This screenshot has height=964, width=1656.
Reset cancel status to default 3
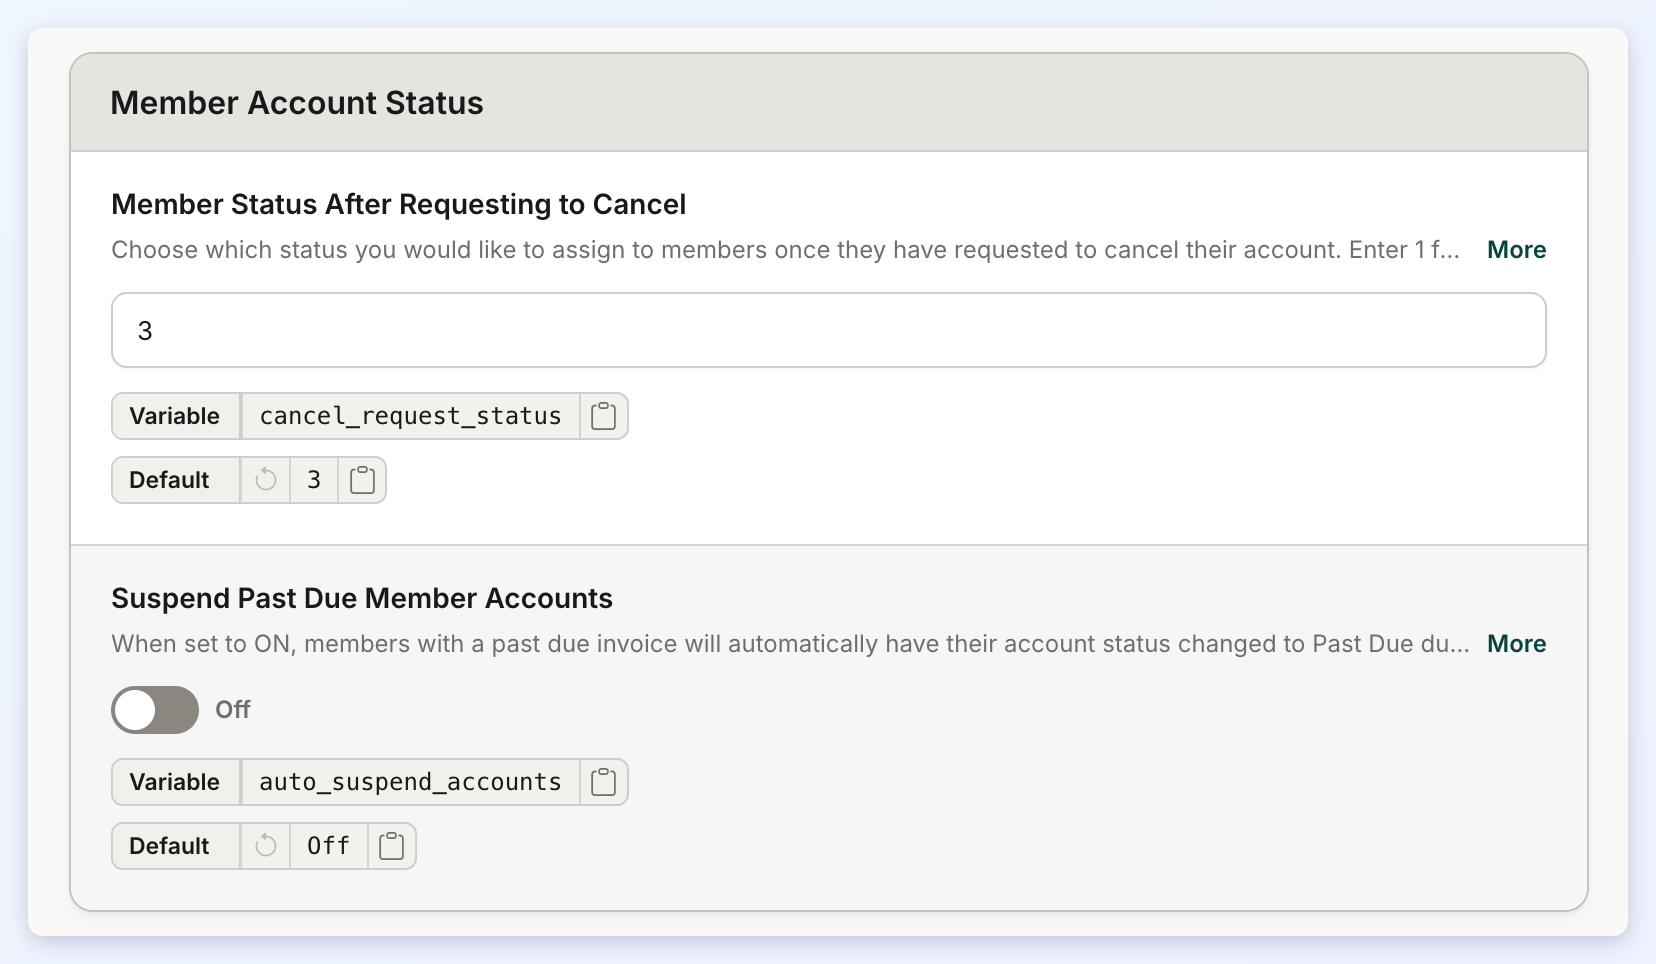click(x=266, y=480)
